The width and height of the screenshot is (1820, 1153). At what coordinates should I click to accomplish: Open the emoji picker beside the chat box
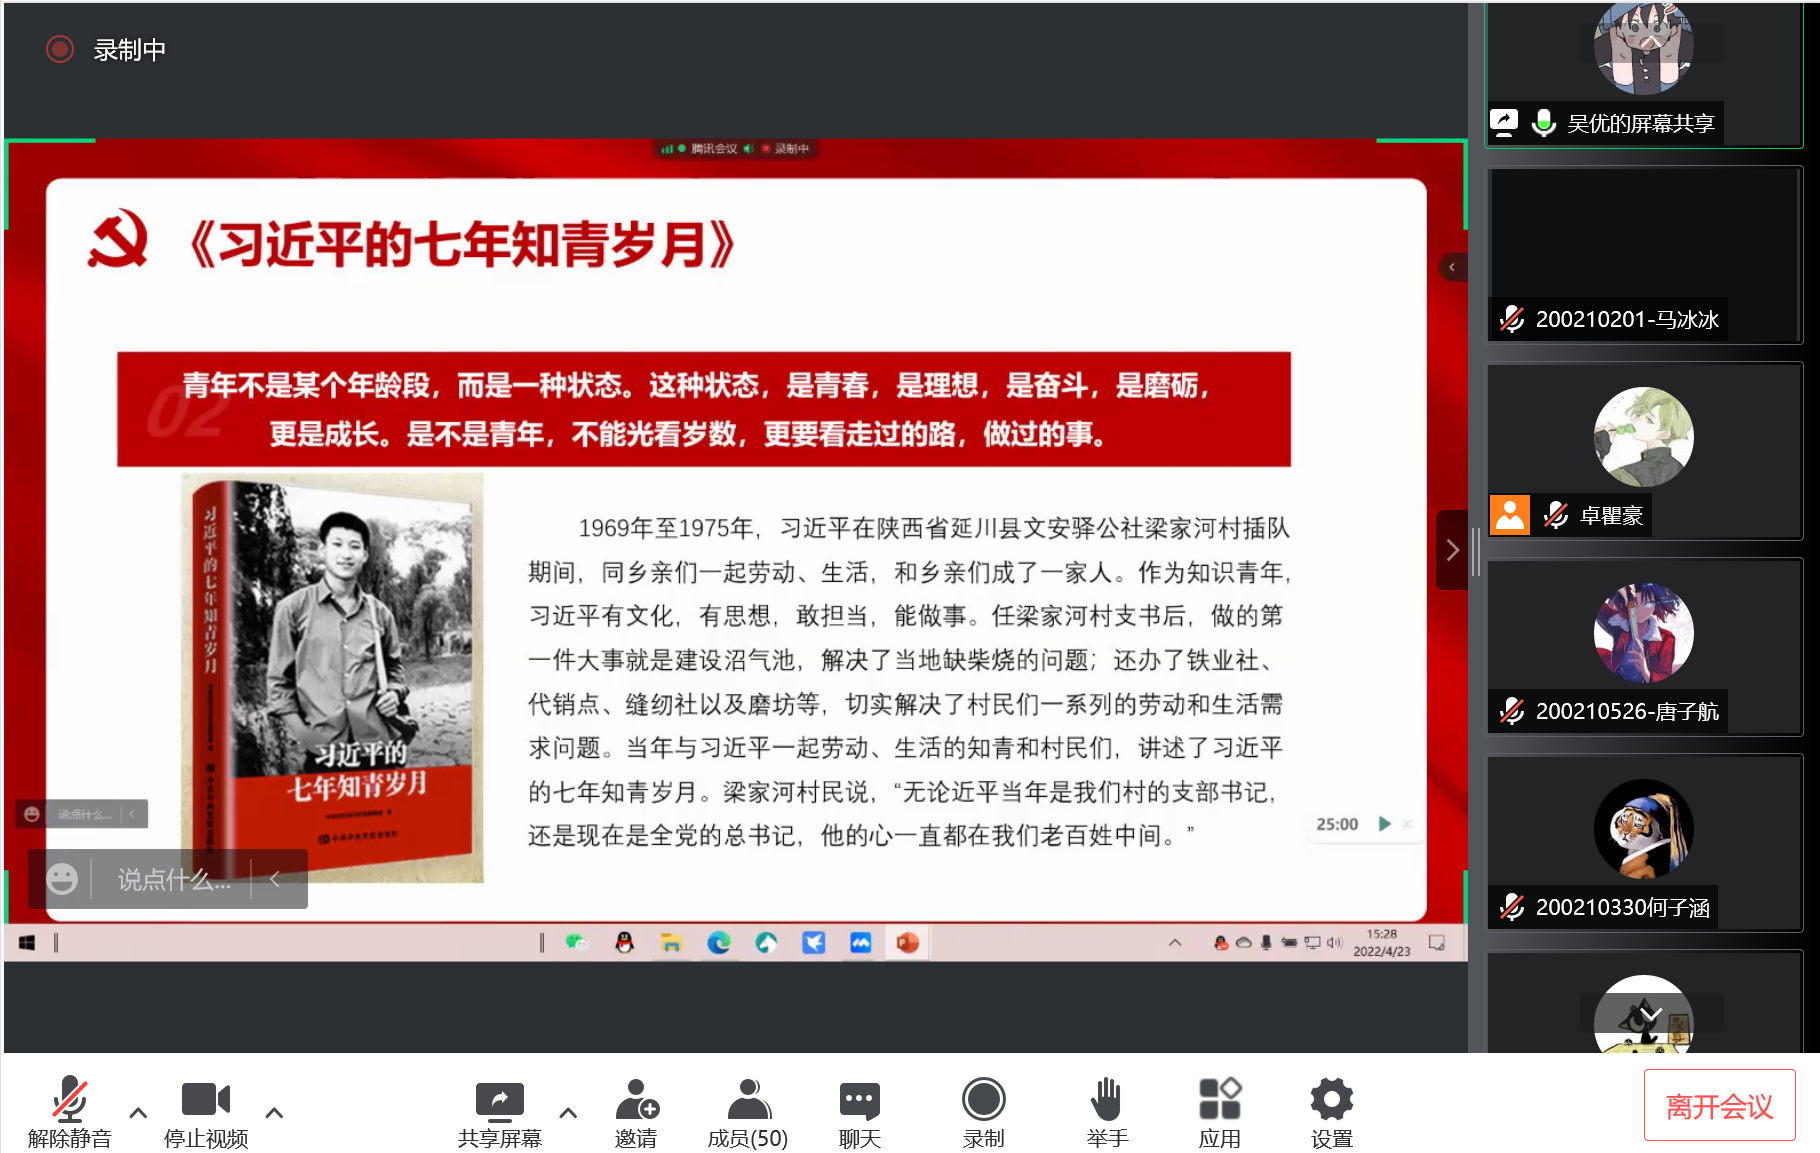pyautogui.click(x=65, y=880)
